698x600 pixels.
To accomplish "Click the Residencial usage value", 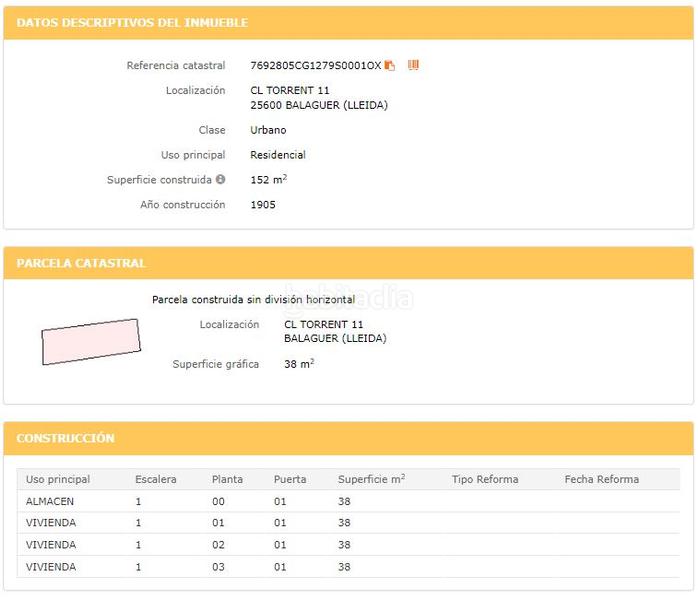I will coord(278,155).
